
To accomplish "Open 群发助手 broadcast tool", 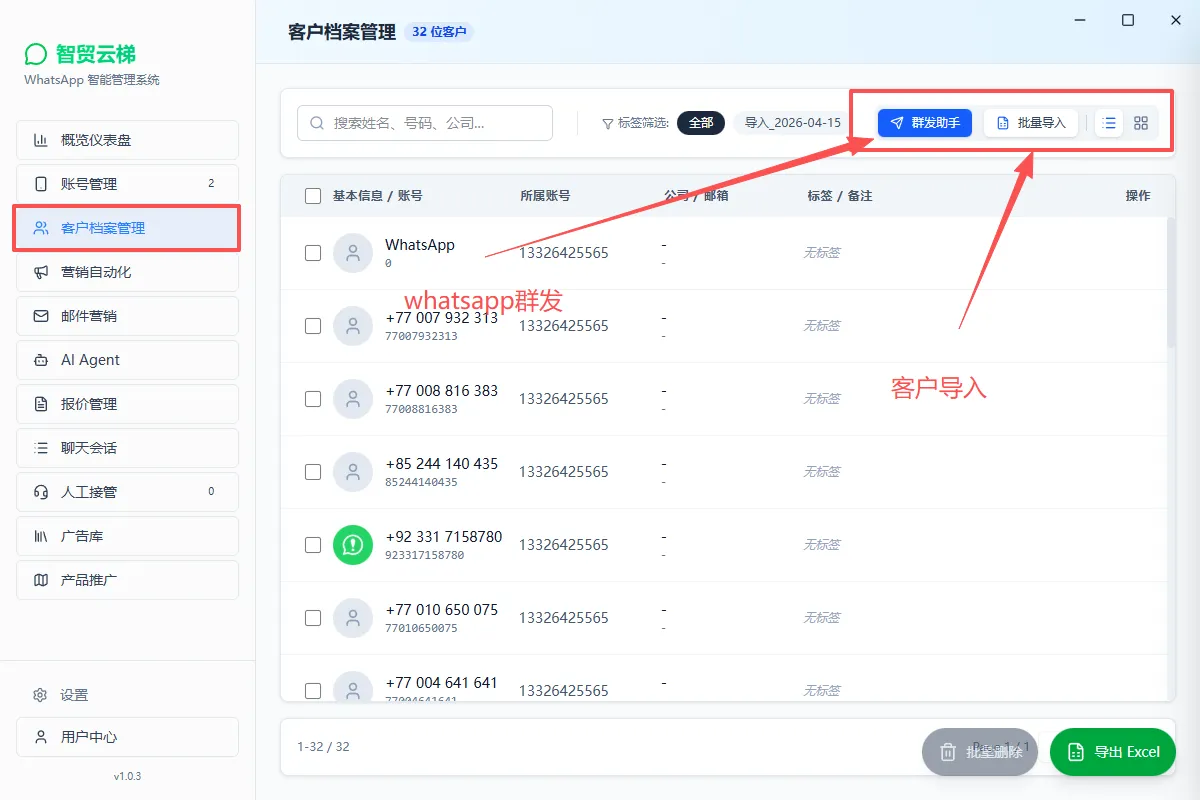I will (x=925, y=123).
